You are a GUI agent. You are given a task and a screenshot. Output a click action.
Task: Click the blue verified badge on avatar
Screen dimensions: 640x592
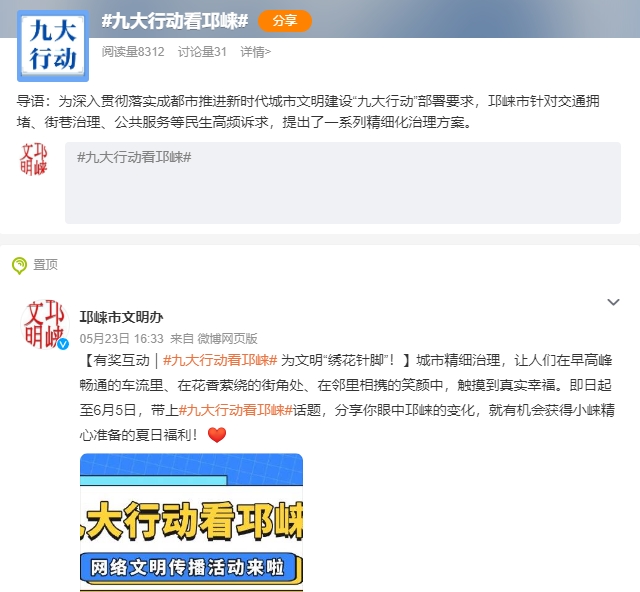(x=63, y=344)
